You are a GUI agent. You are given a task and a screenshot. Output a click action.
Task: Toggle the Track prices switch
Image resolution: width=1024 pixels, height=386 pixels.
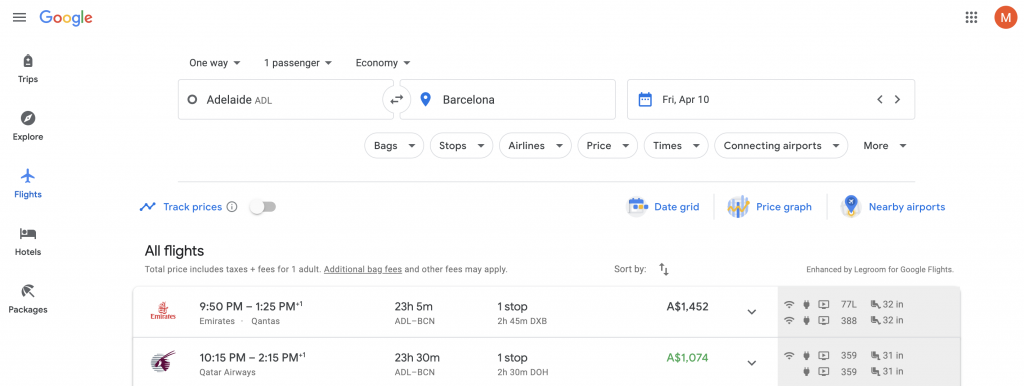[x=263, y=206]
